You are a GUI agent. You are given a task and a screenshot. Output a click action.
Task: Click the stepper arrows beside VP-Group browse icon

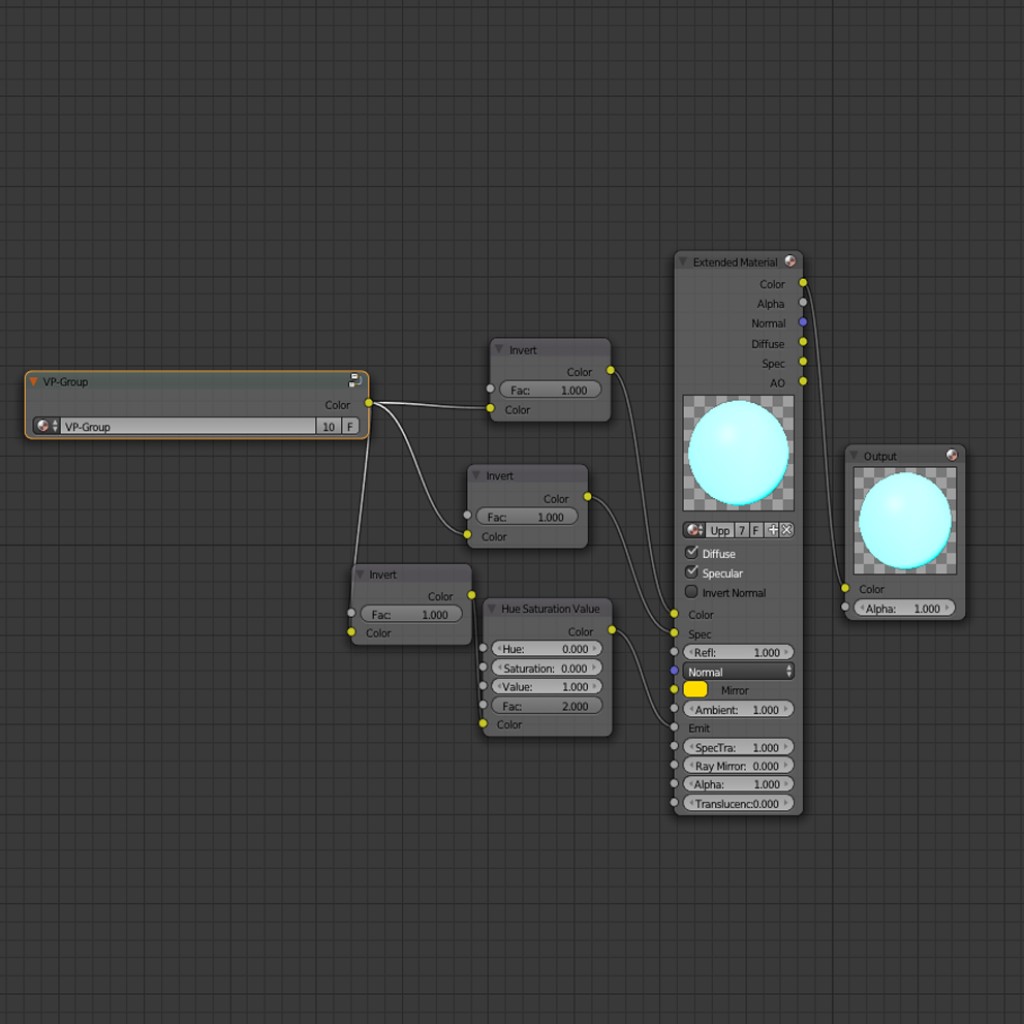[55, 426]
